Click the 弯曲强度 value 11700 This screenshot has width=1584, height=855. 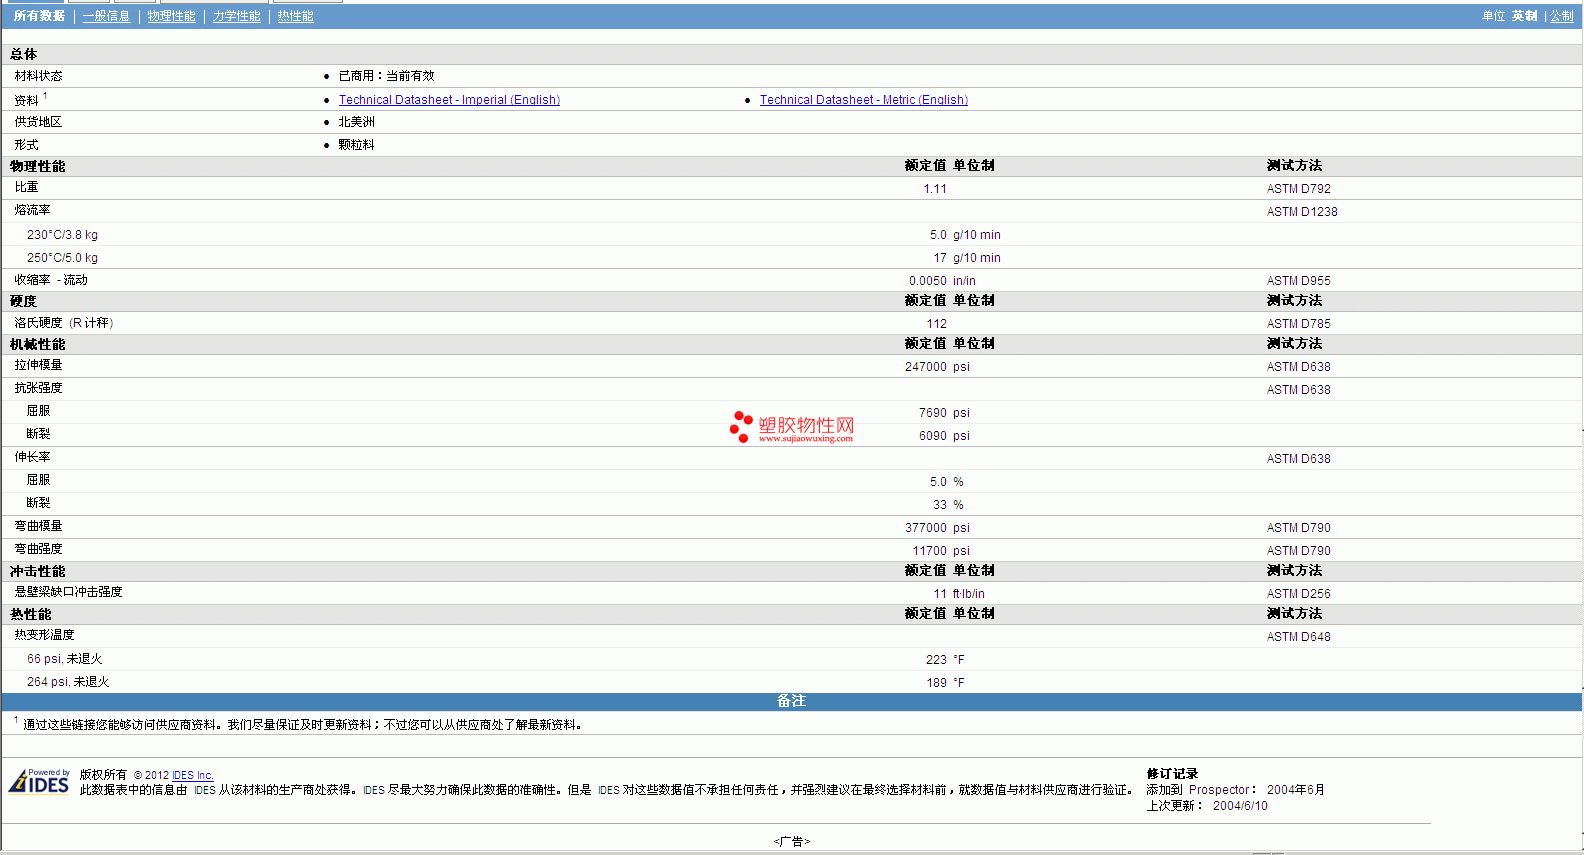pos(929,551)
